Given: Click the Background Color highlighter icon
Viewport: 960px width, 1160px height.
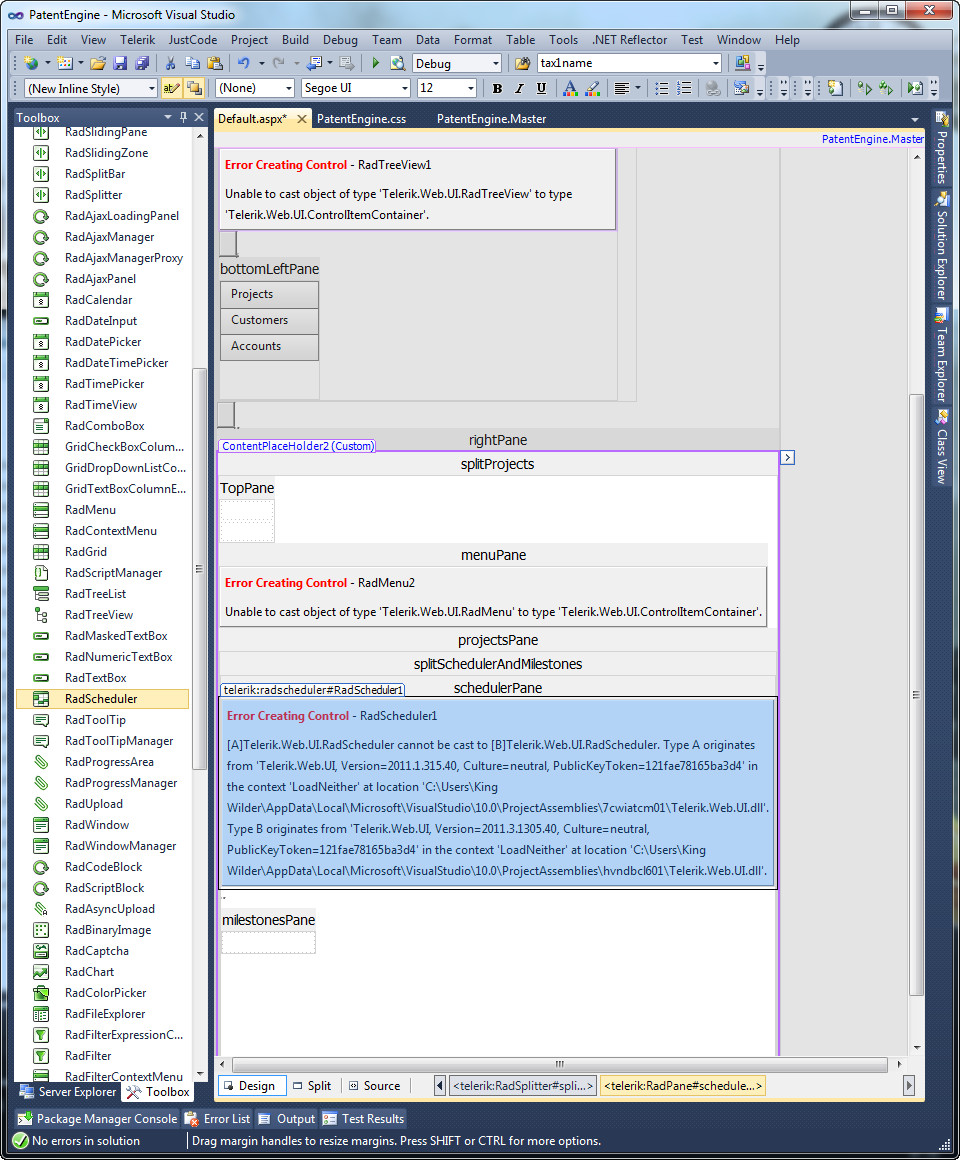Looking at the screenshot, I should point(592,88).
